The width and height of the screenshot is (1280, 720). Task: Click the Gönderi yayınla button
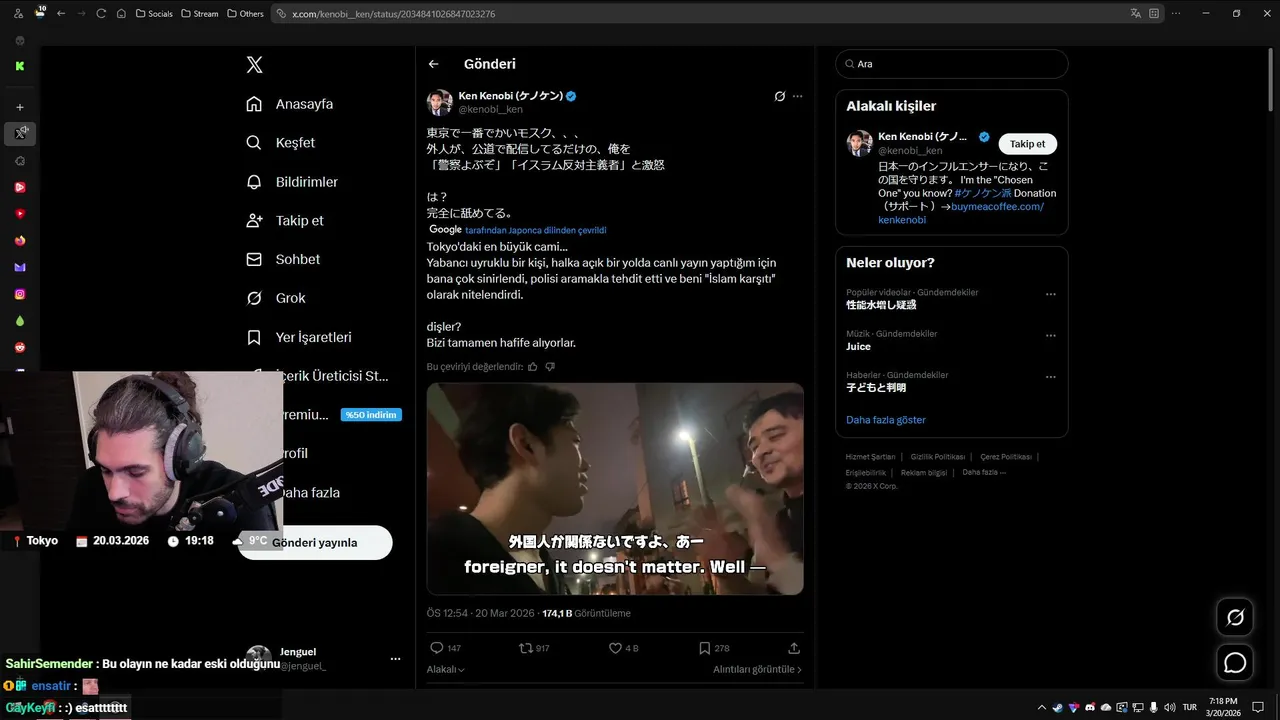pos(315,542)
